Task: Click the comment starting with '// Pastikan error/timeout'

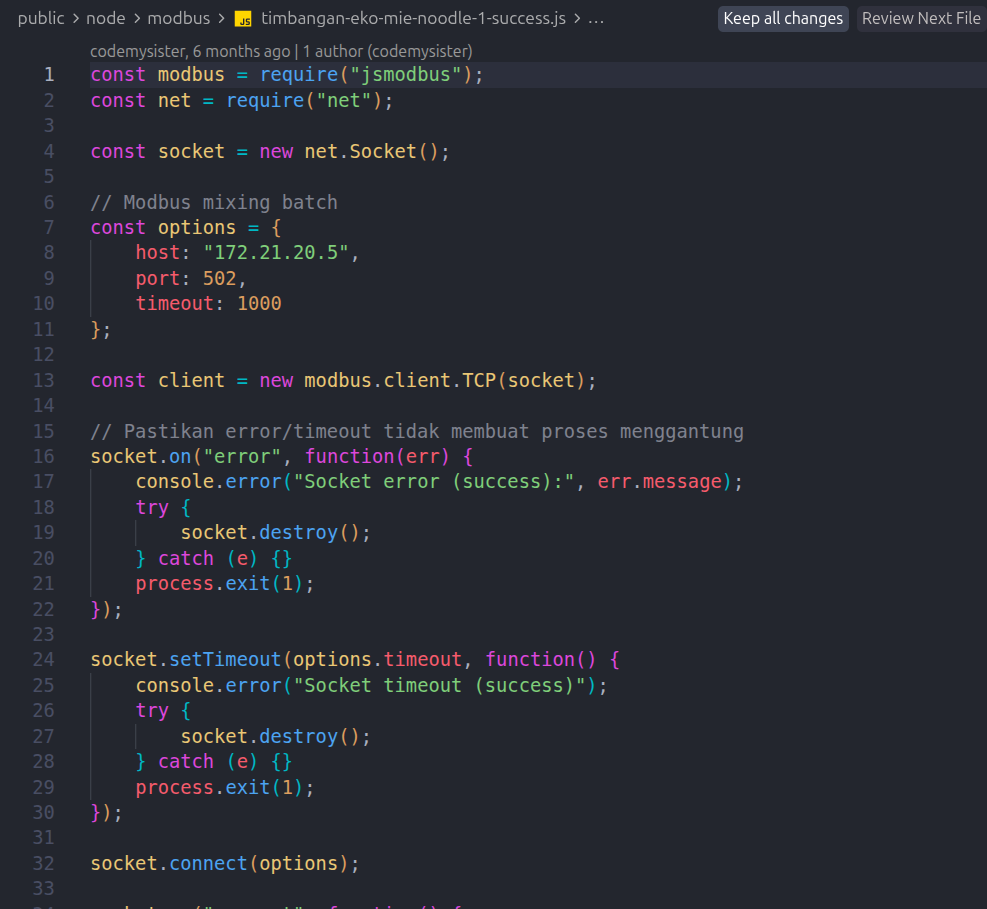Action: [417, 432]
